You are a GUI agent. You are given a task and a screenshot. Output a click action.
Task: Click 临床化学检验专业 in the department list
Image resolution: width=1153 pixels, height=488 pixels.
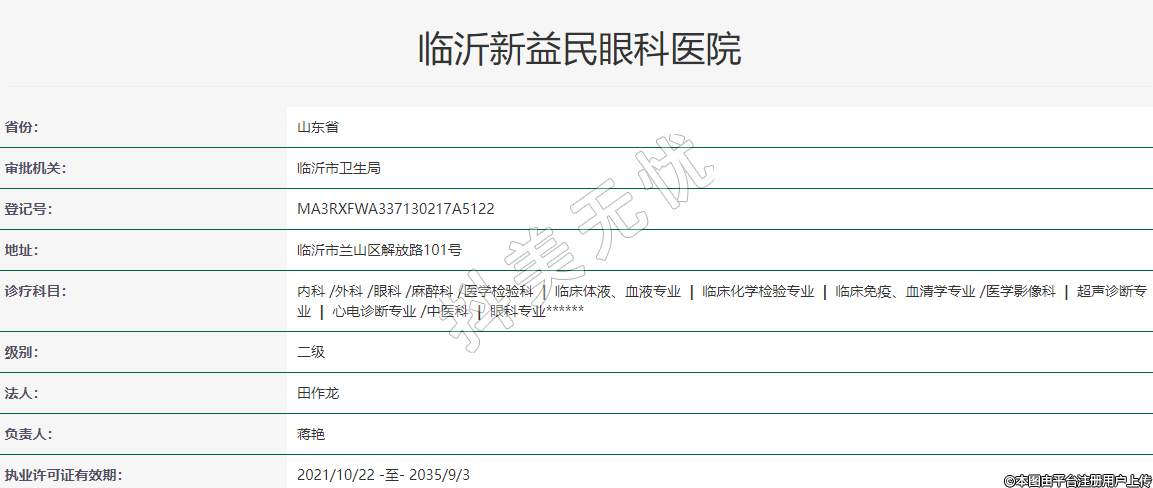[x=758, y=292]
